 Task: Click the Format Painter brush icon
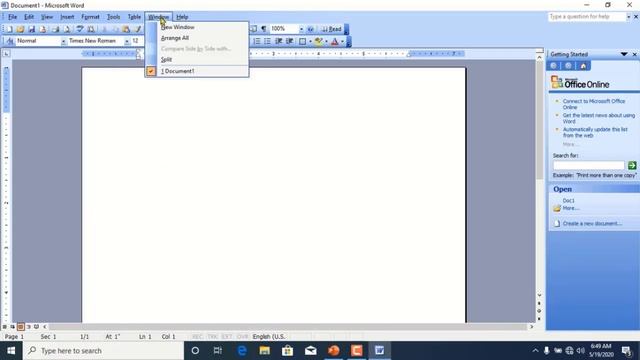tap(138, 29)
